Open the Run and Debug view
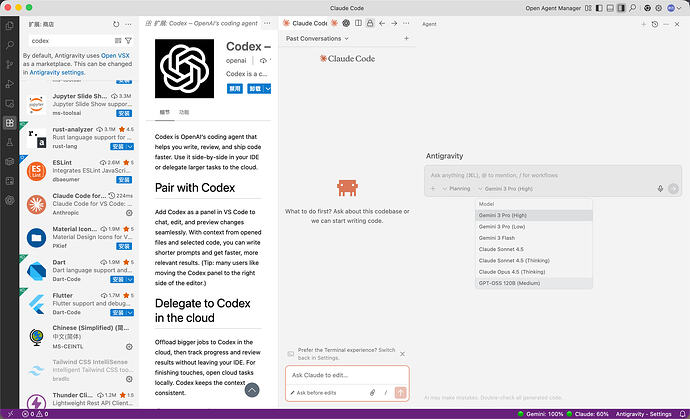 point(10,84)
